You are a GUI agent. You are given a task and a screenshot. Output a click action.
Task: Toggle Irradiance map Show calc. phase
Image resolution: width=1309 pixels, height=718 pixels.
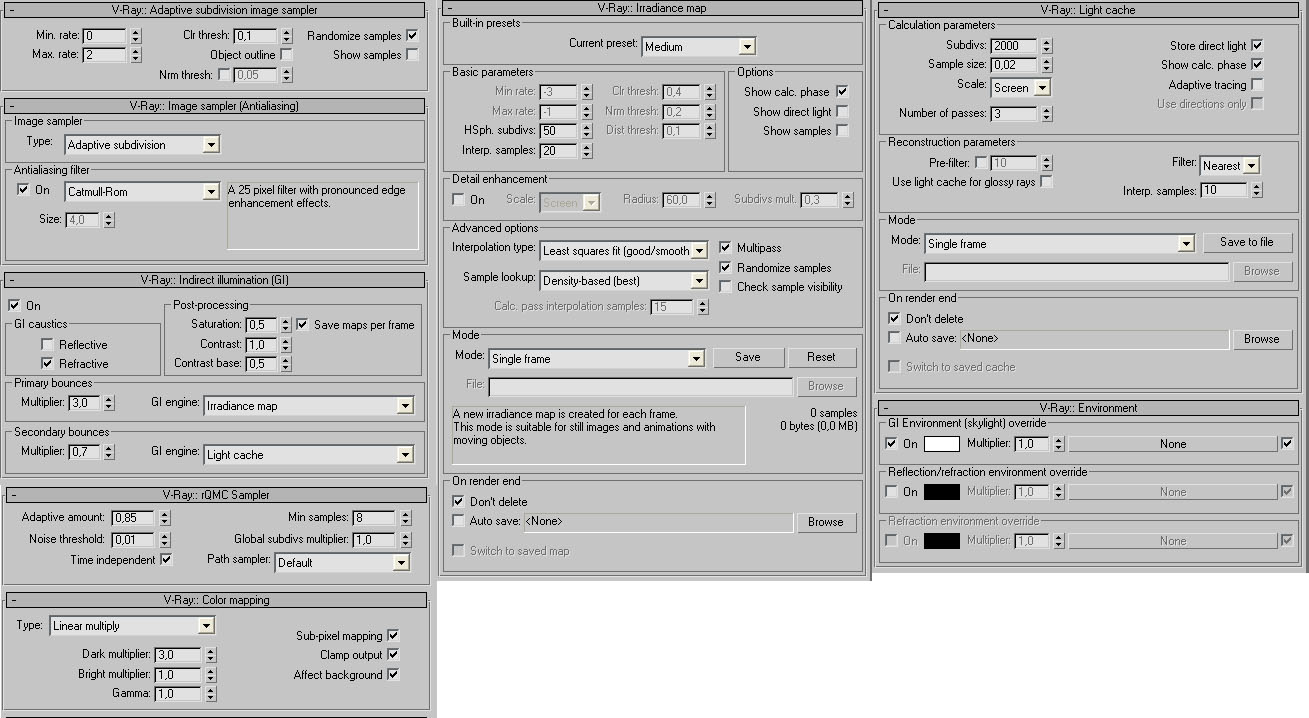click(842, 92)
